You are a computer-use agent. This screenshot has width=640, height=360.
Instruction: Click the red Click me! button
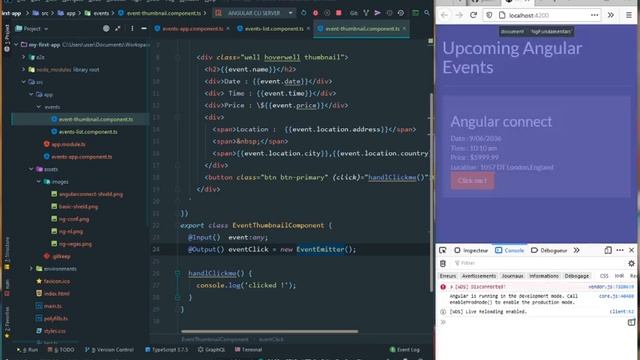472,180
